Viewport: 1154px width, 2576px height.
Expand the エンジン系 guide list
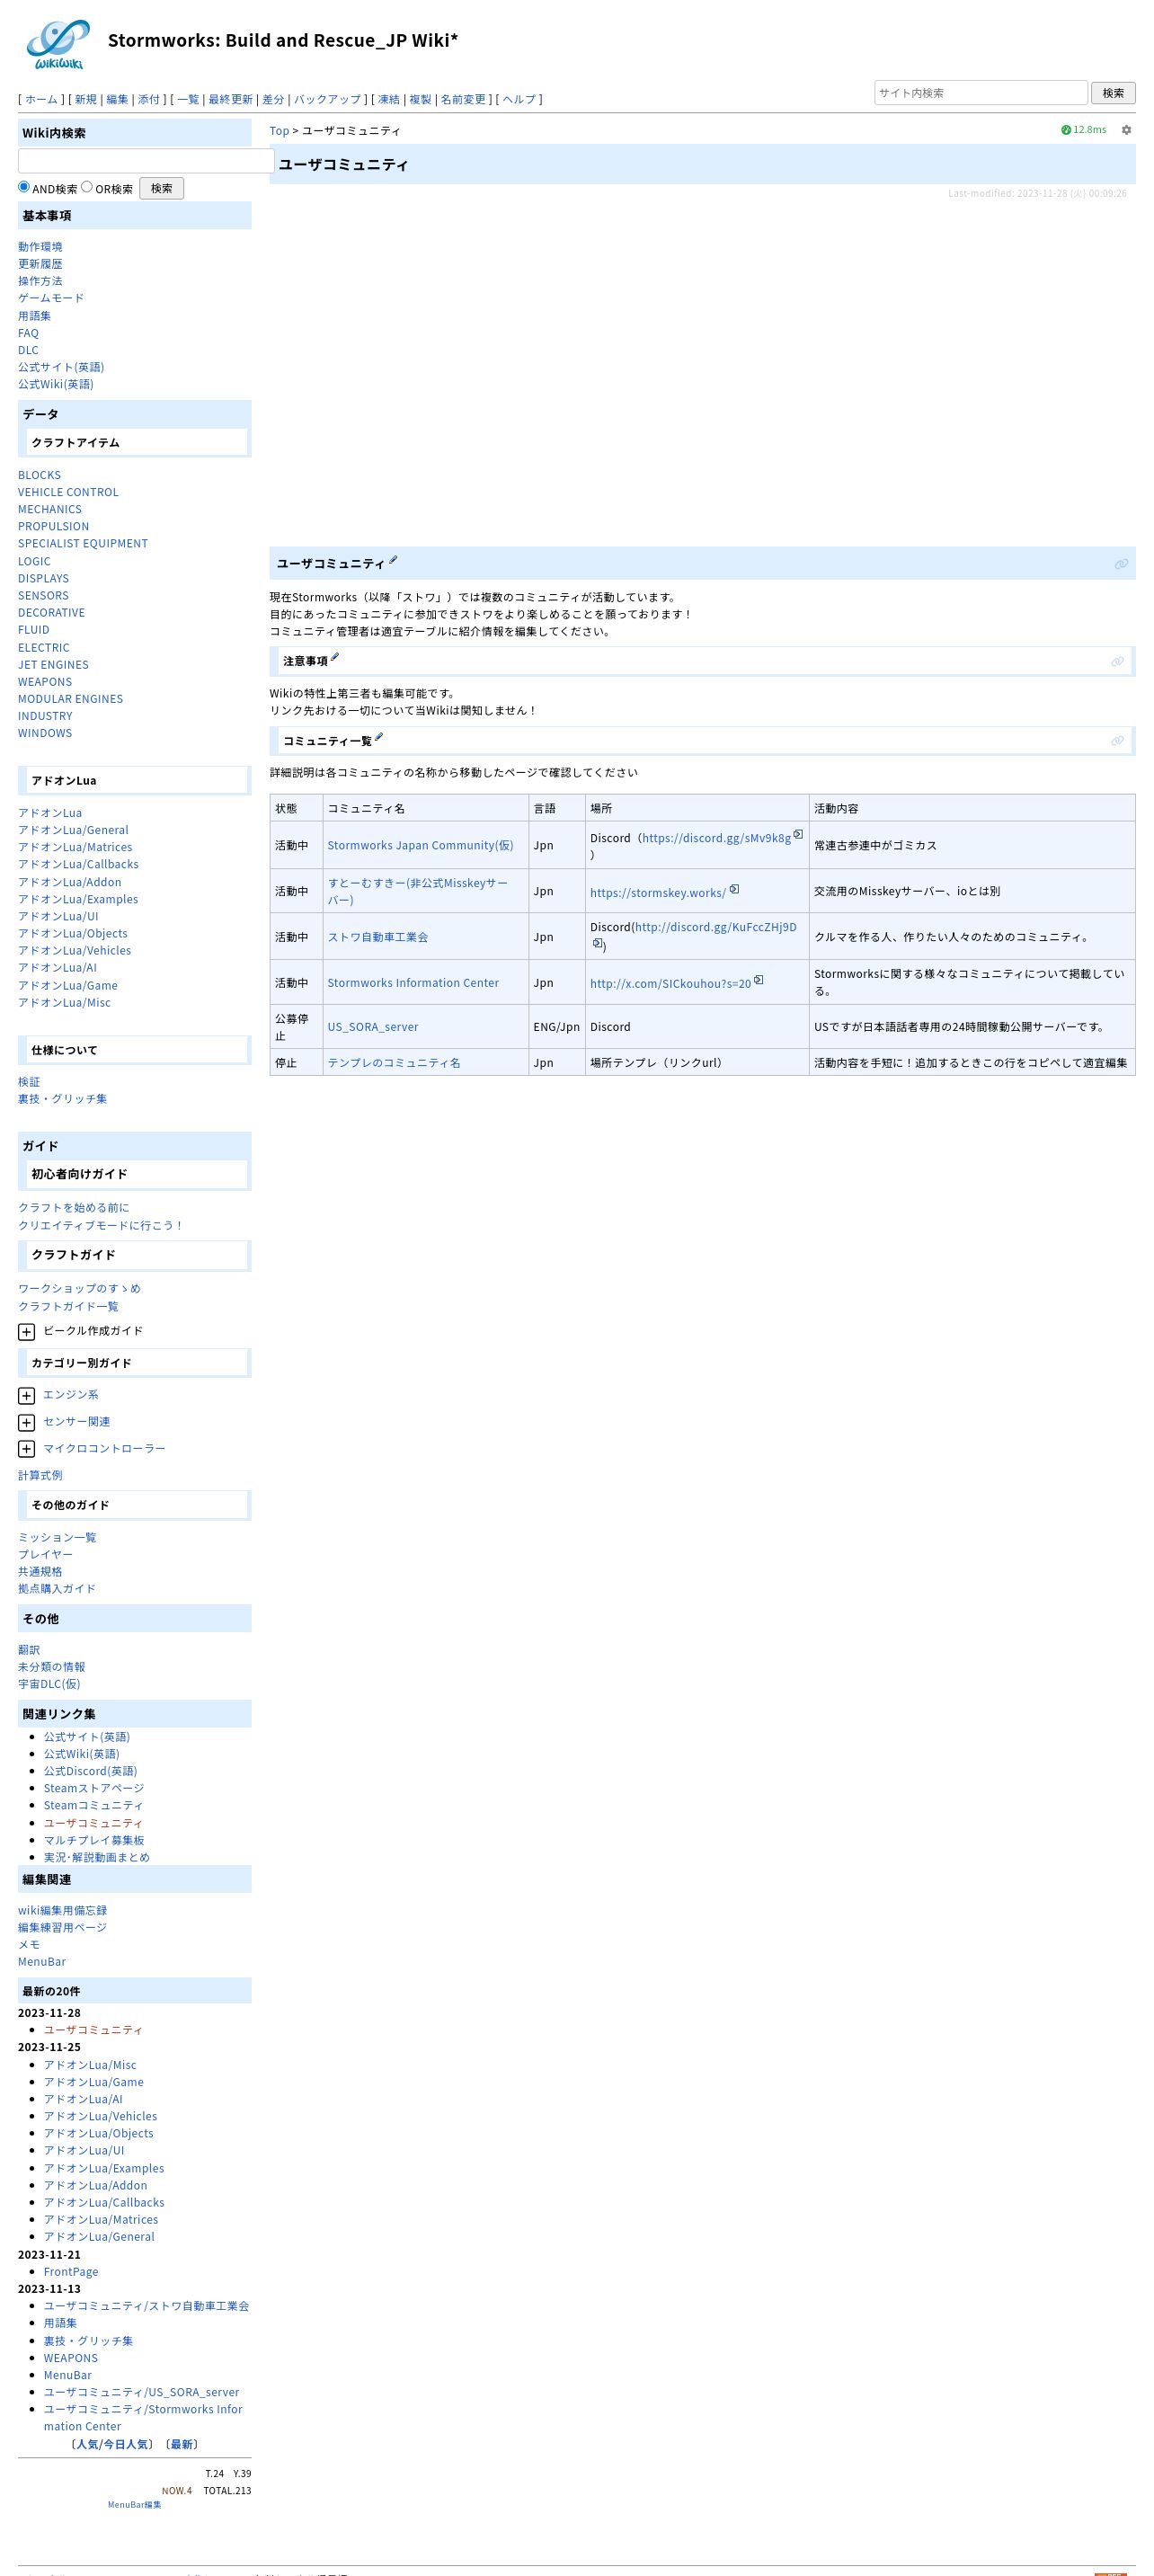click(x=27, y=1396)
